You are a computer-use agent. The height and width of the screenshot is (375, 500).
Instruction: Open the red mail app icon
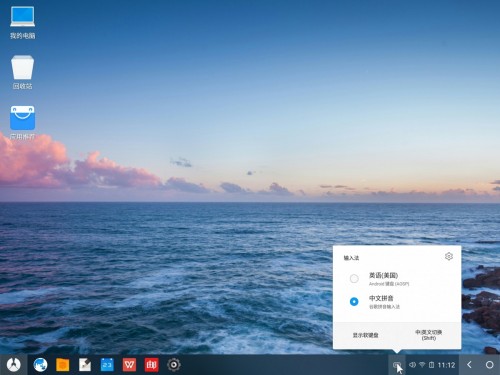[151, 365]
